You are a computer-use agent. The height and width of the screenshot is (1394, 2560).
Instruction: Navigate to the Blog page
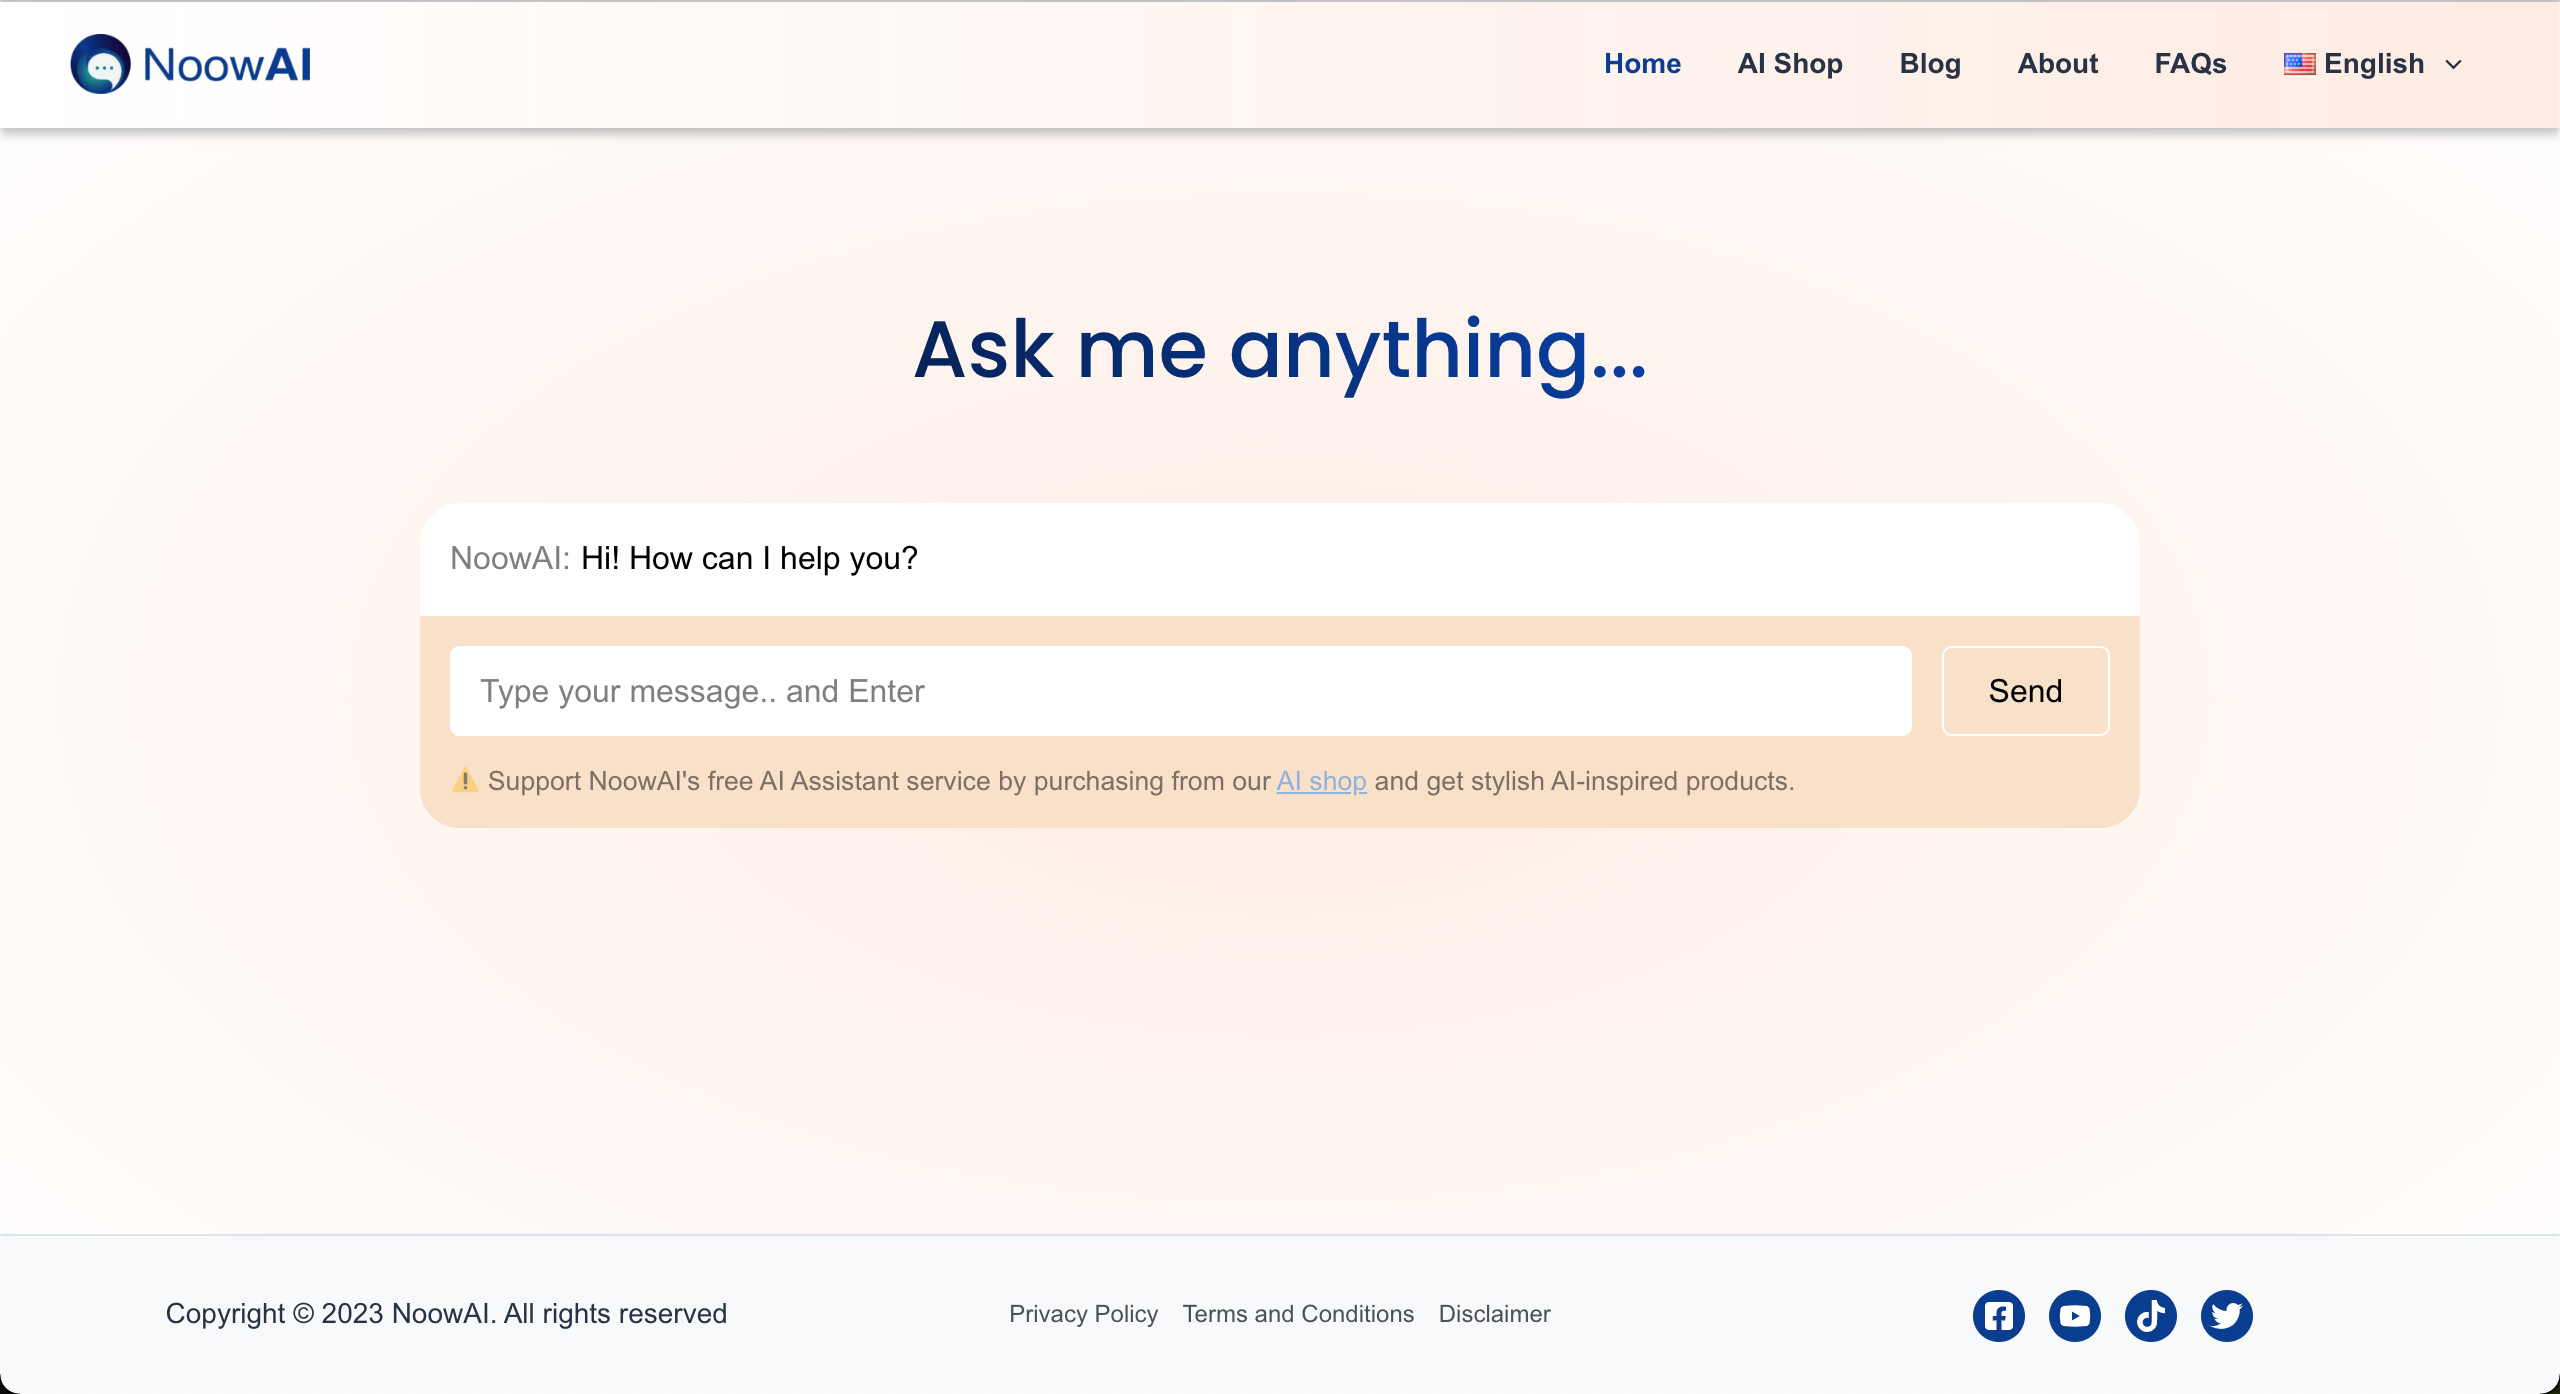[x=1929, y=64]
